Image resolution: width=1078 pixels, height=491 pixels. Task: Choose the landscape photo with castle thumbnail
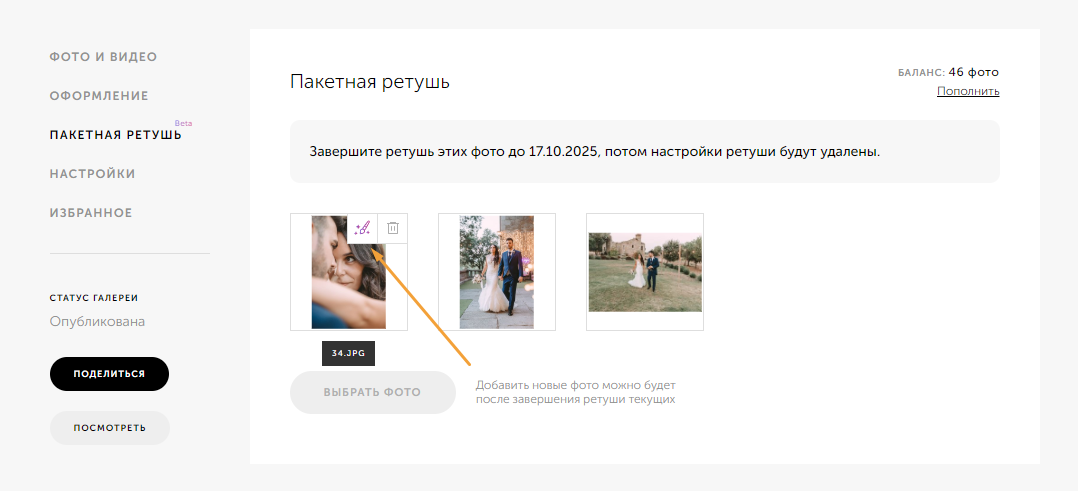(644, 272)
